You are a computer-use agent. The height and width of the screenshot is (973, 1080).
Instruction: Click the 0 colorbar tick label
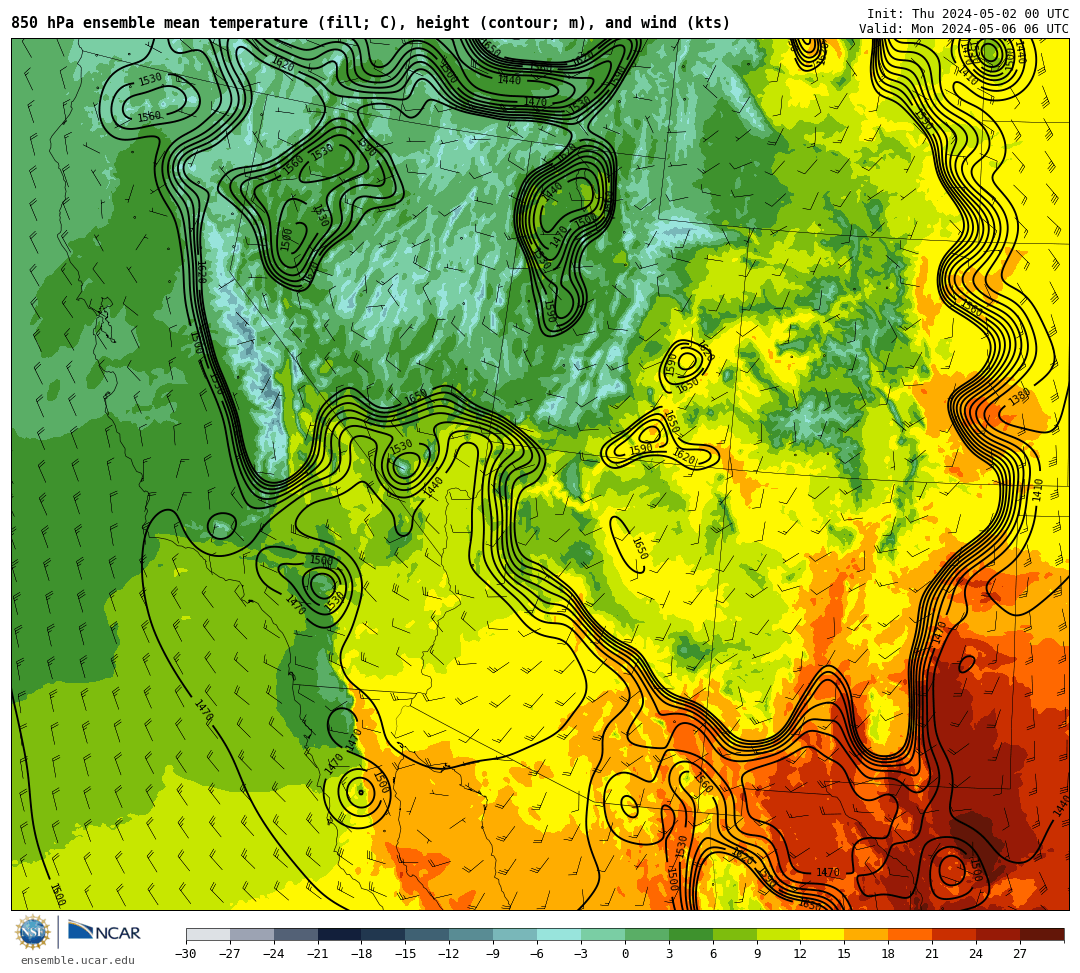(625, 954)
